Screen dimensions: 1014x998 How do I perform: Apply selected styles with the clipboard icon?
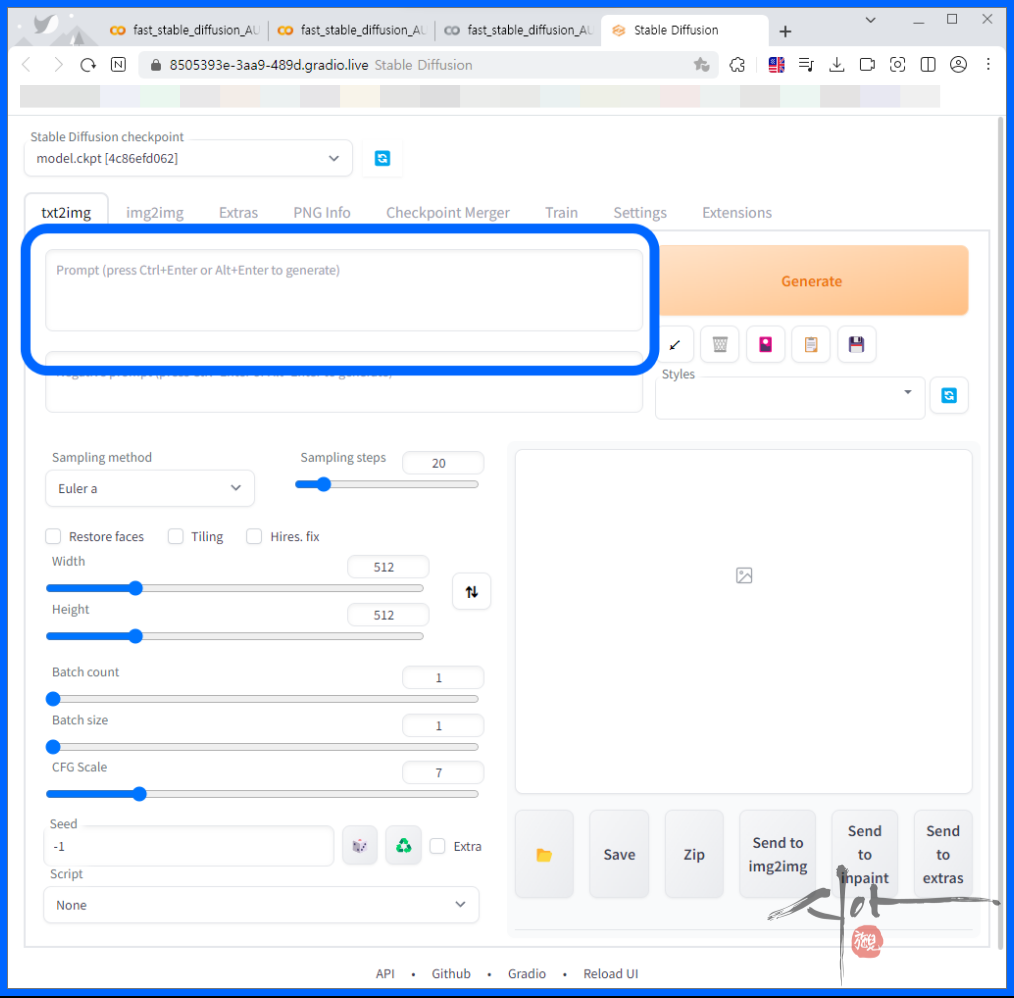point(811,345)
